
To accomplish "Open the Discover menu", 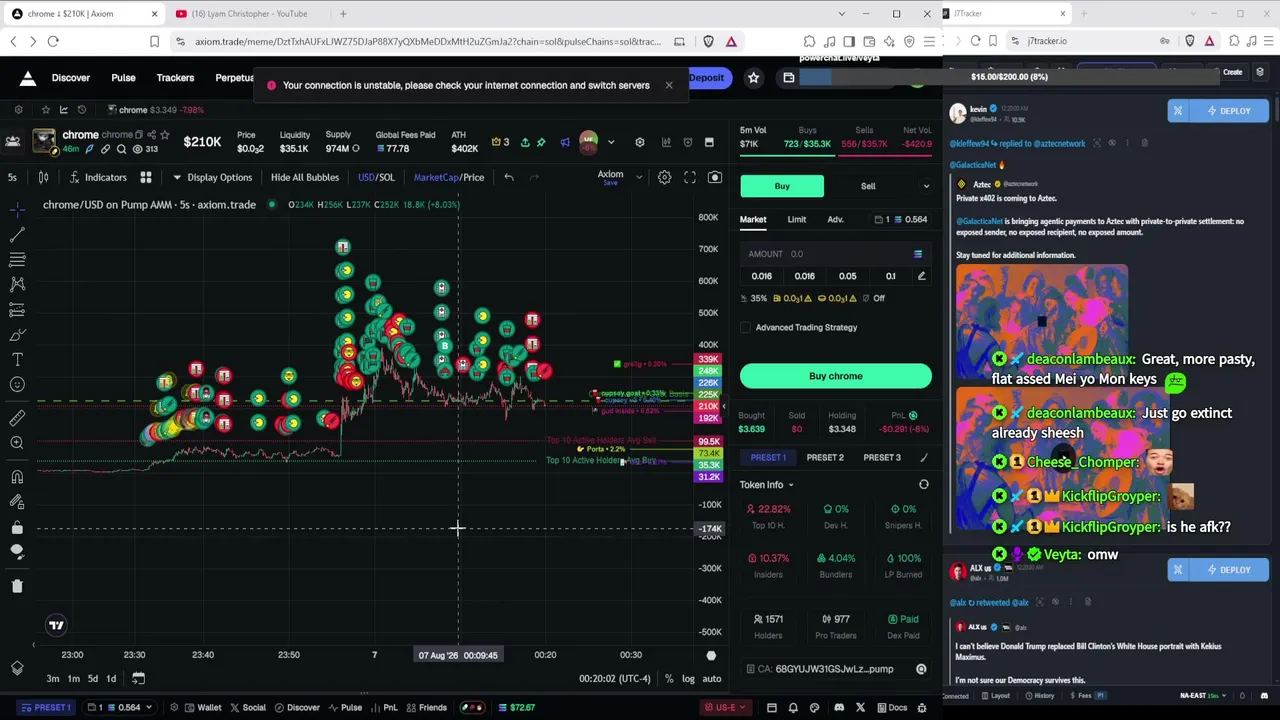I will [71, 78].
